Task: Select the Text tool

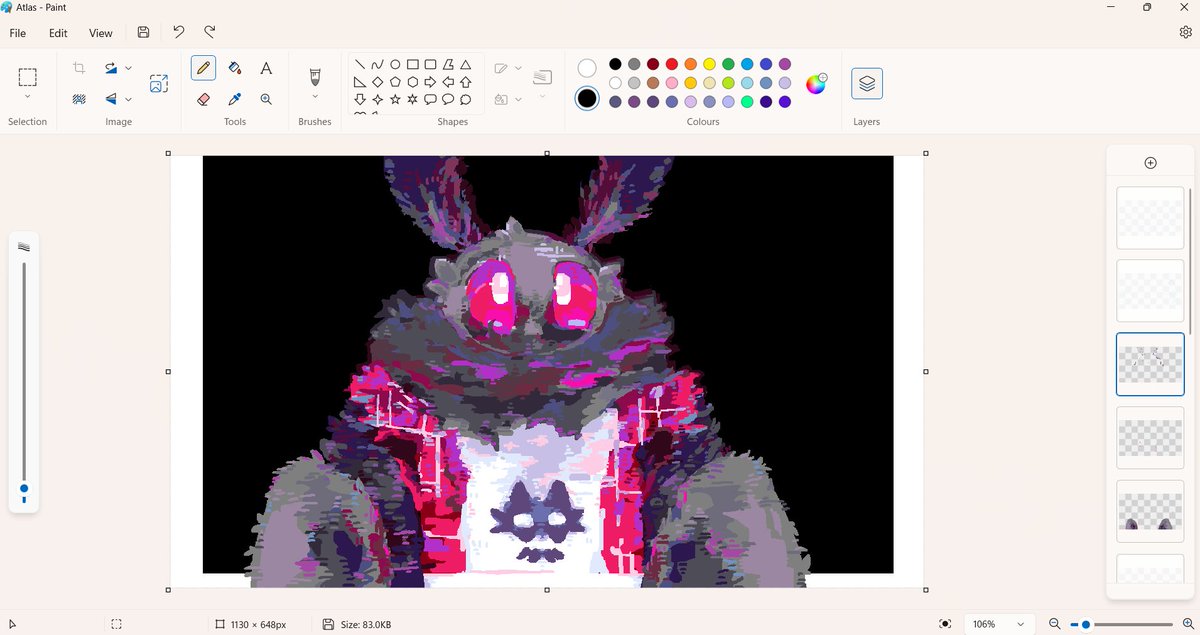Action: pos(266,69)
